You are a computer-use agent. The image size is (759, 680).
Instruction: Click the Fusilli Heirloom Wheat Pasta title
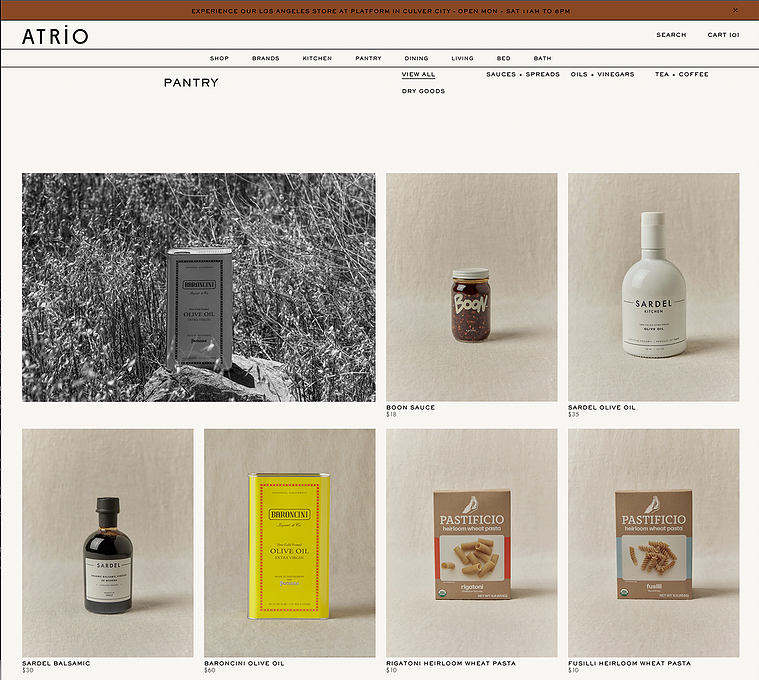pos(630,663)
